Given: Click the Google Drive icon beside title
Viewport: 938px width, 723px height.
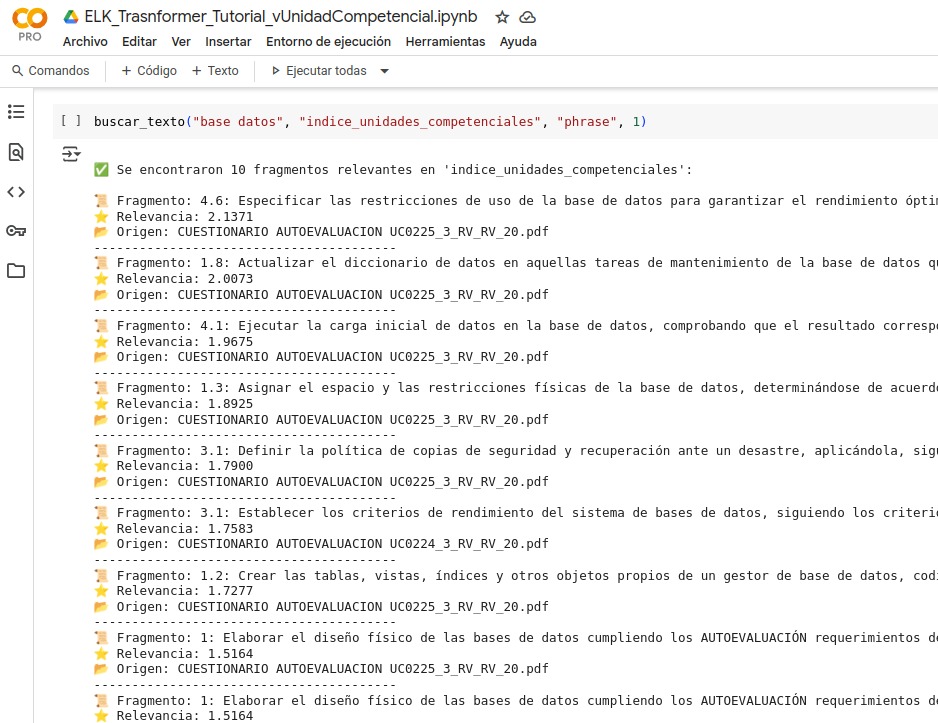Looking at the screenshot, I should coord(71,18).
